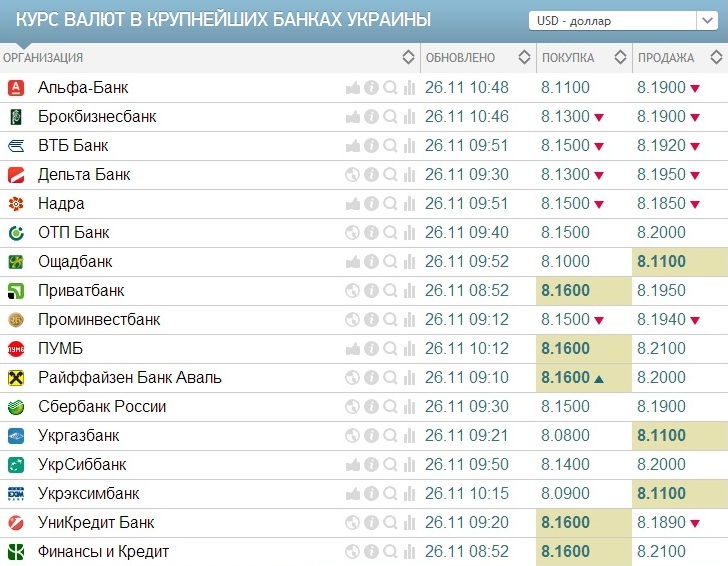Viewport: 728px width, 566px height.
Task: Click УкрСиббанк green logo icon
Action: [16, 465]
